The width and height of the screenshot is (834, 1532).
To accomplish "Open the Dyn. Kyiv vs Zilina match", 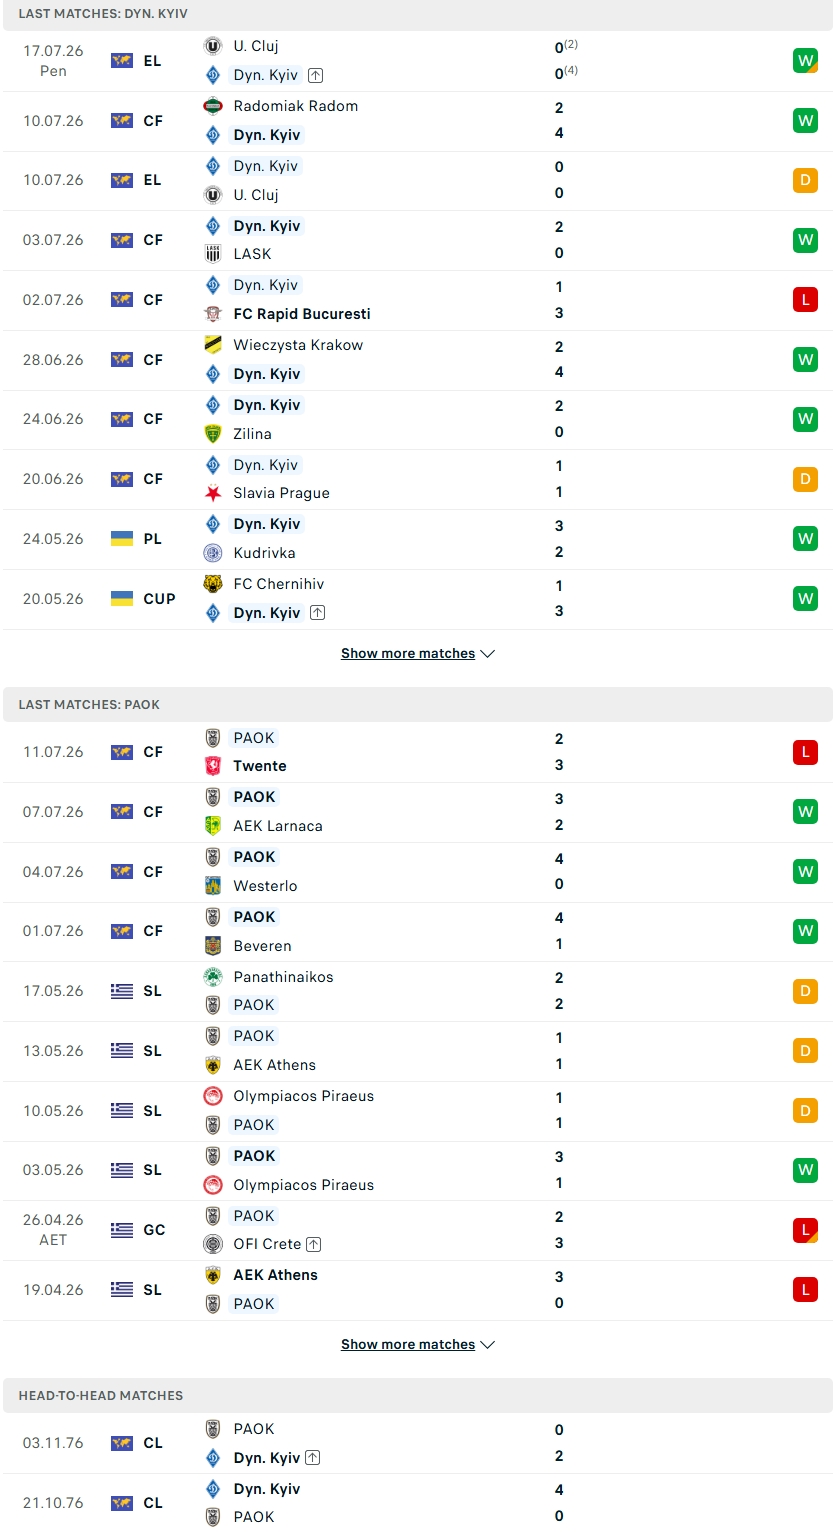I will click(418, 420).
